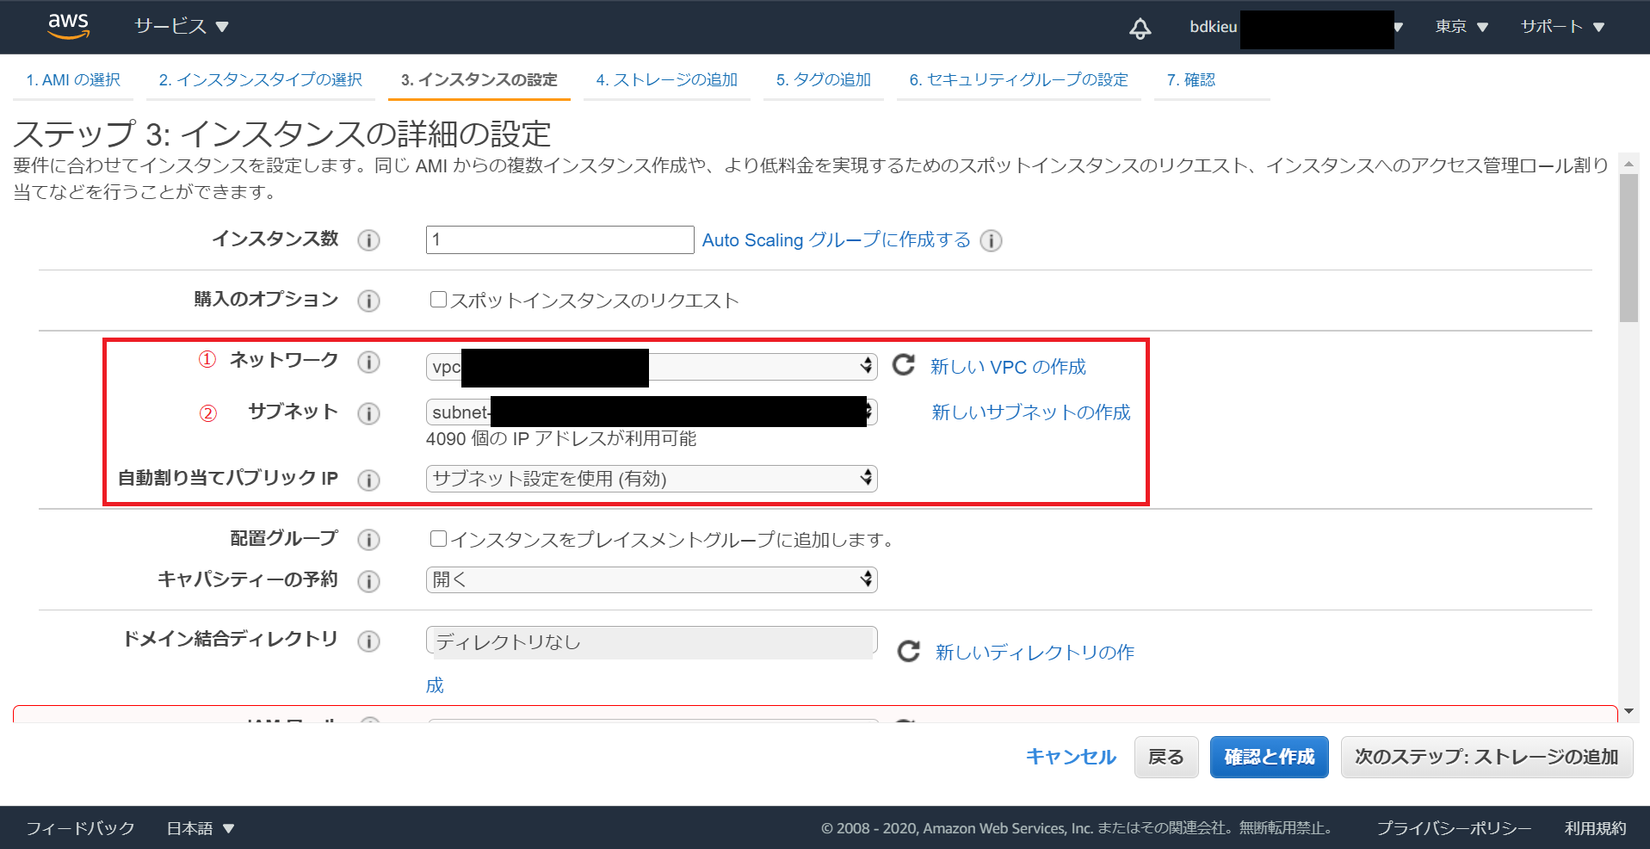Click info icon beside インスタンス数
1650x849 pixels.
(x=369, y=240)
